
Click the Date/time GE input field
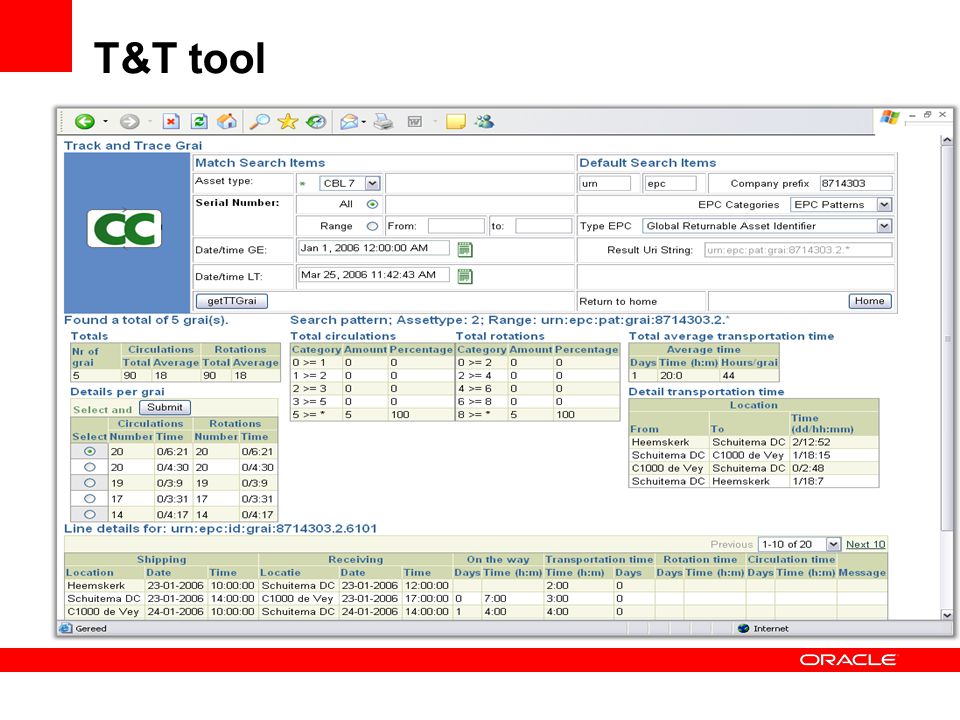pos(373,249)
